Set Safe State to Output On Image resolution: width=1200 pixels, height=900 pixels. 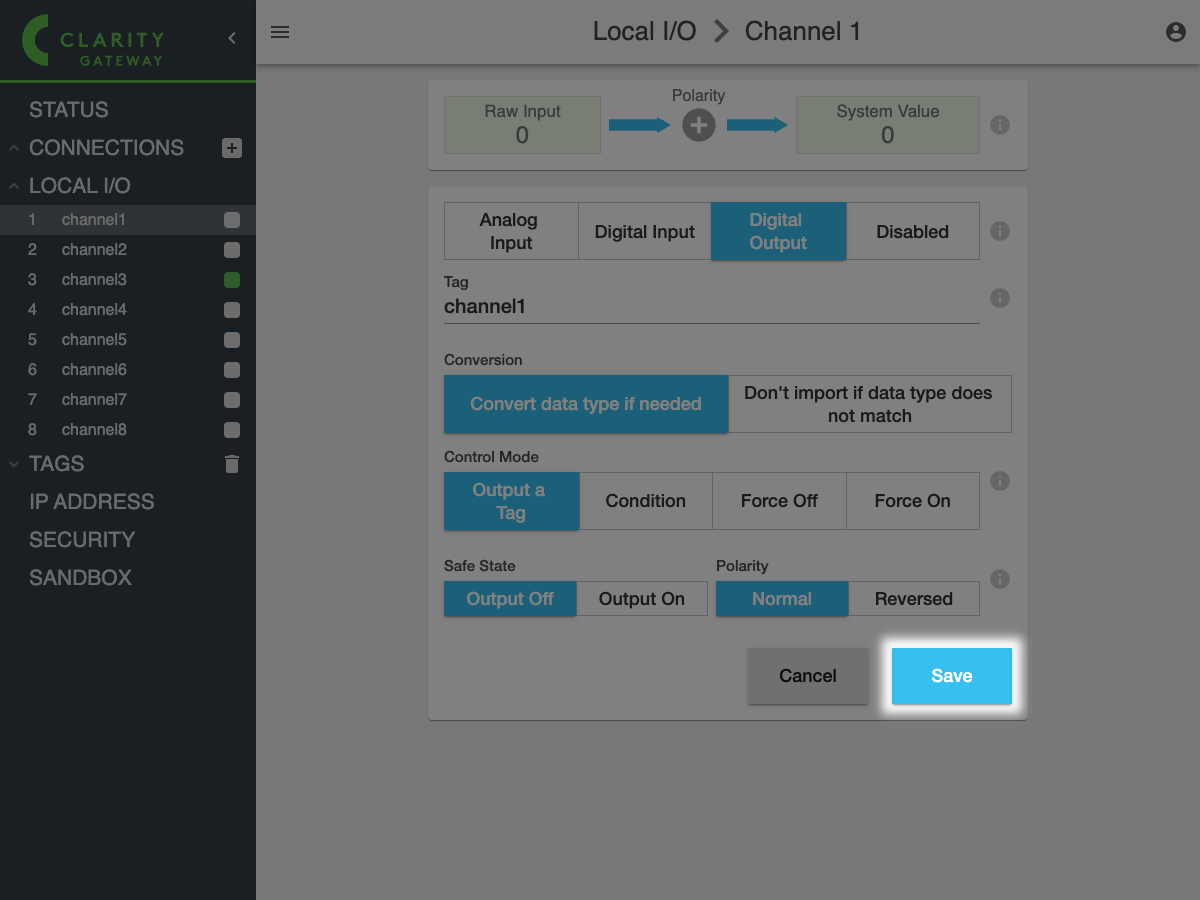(x=641, y=599)
